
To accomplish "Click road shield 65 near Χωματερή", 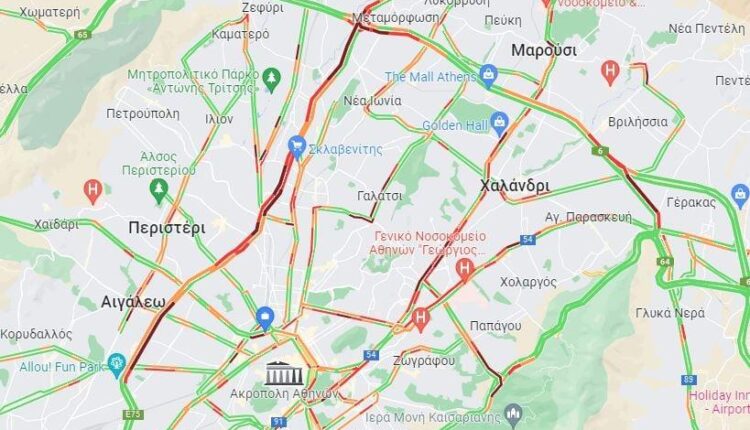I will pos(83,34).
